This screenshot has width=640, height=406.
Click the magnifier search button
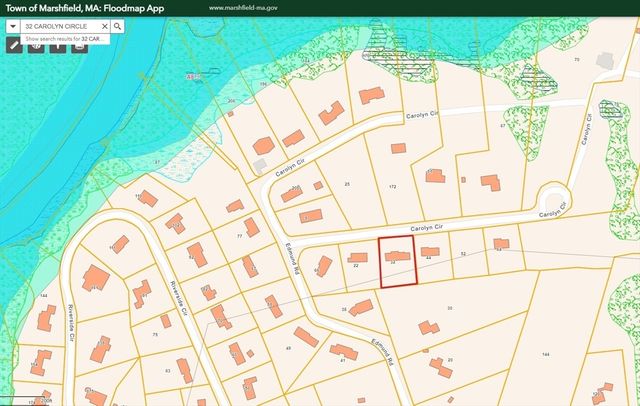coord(118,25)
